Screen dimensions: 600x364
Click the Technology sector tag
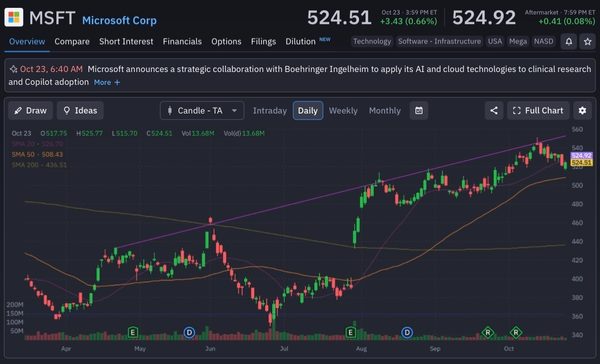pyautogui.click(x=372, y=41)
